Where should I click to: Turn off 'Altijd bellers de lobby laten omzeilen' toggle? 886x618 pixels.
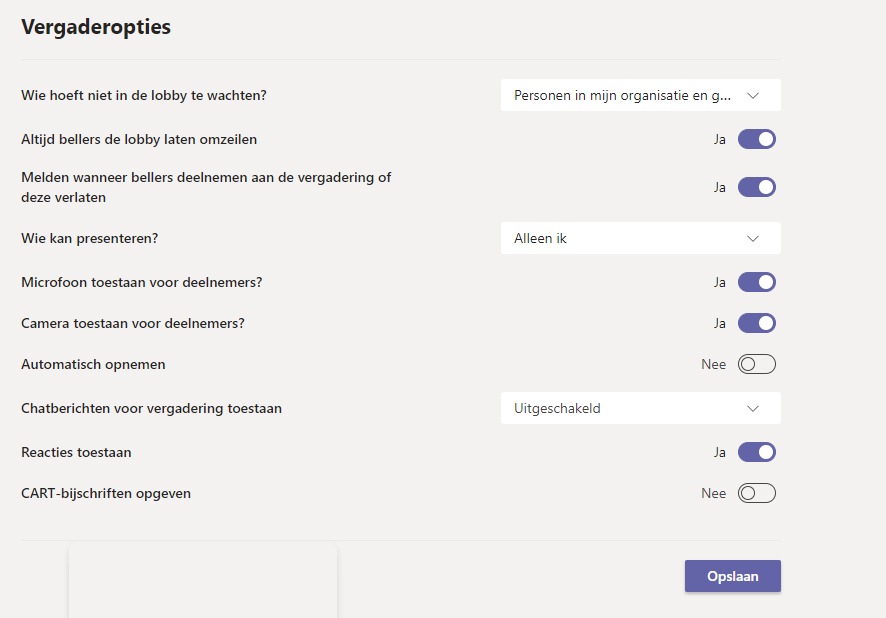pyautogui.click(x=756, y=139)
